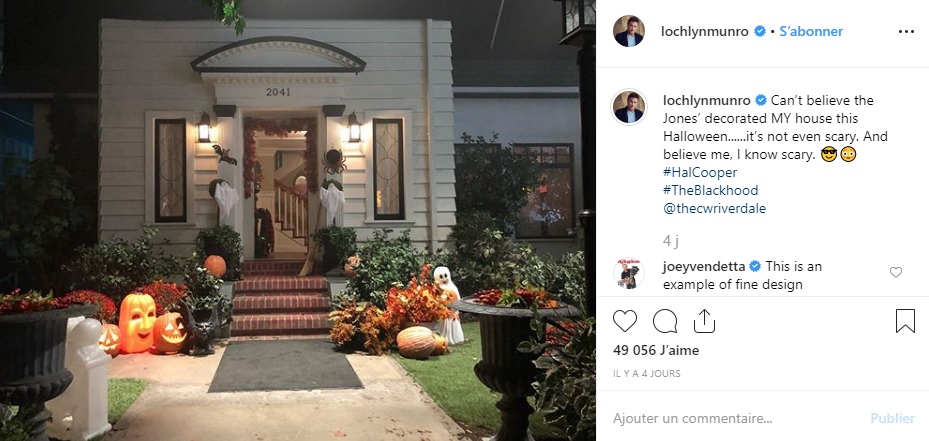
Task: Open the joeyvendetta username link
Action: click(x=705, y=266)
